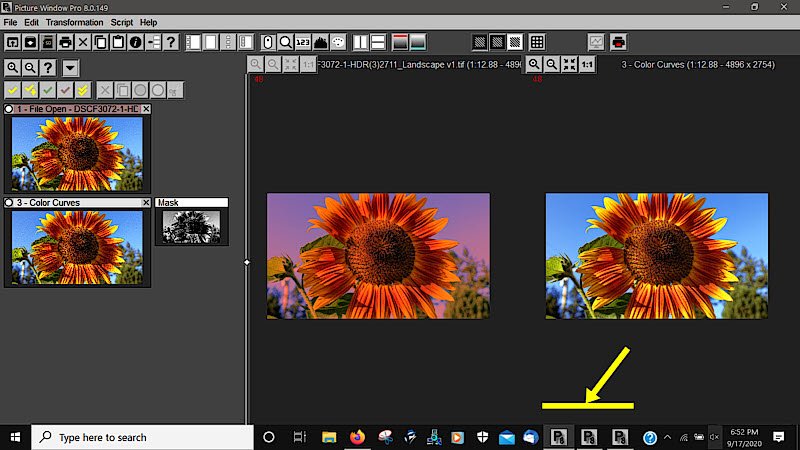This screenshot has width=800, height=450.
Task: Zoom in on the Color Curves view
Action: 534,64
